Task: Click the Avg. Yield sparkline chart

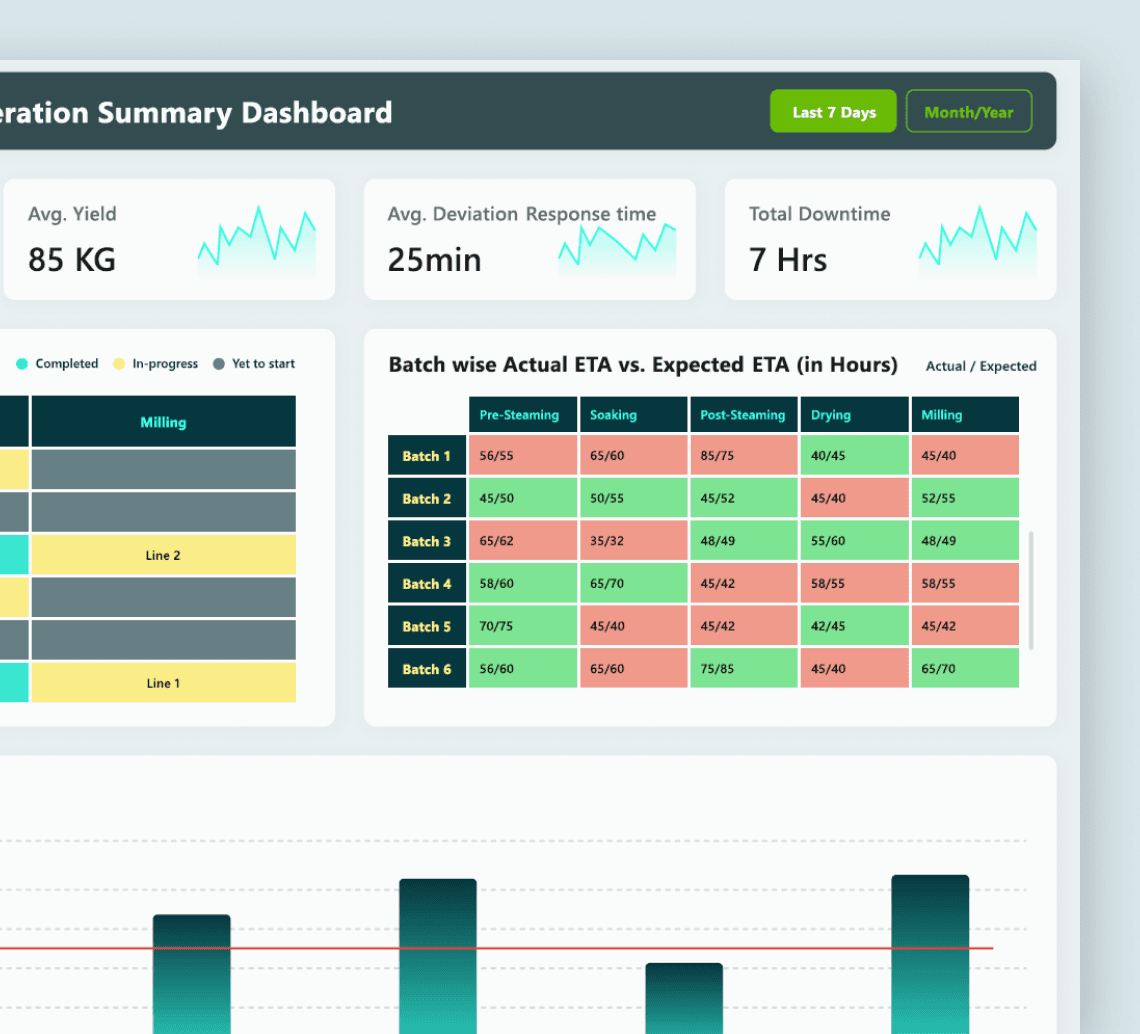Action: [x=257, y=241]
